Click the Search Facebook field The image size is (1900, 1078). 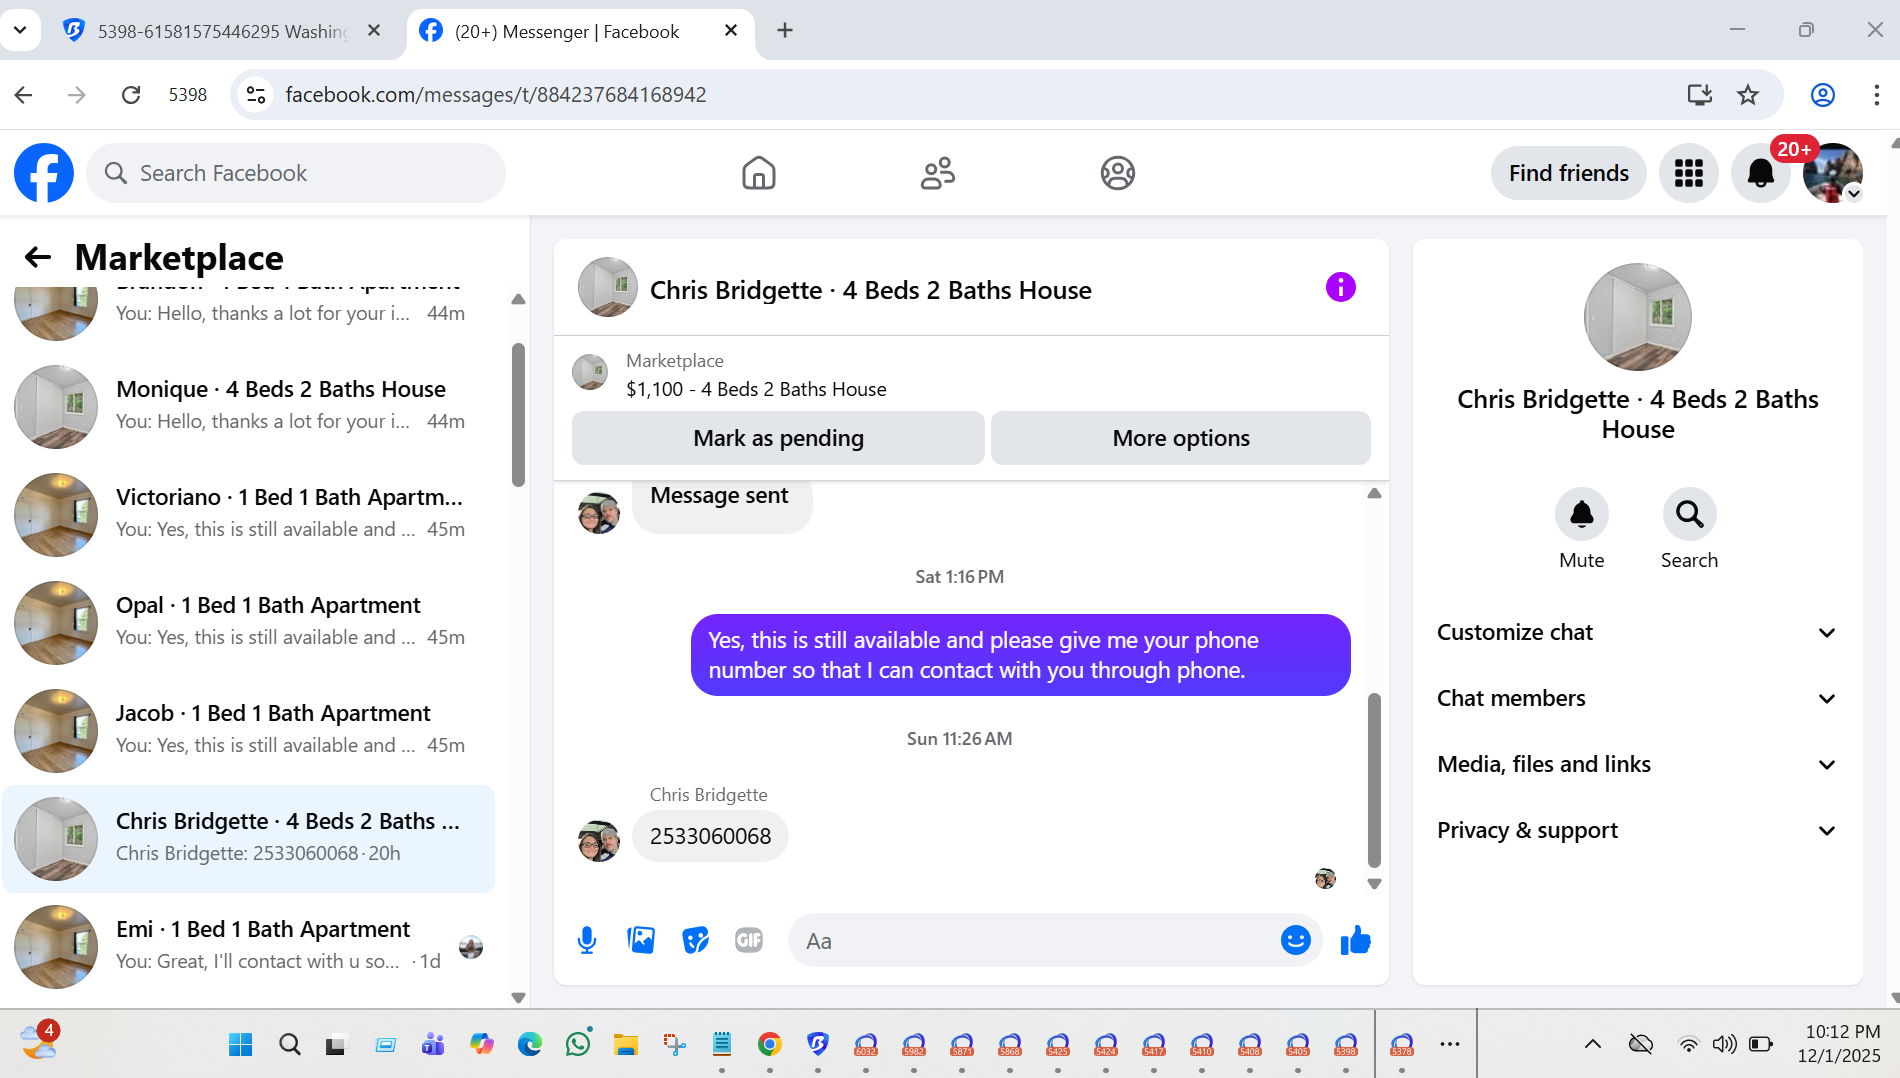coord(296,173)
